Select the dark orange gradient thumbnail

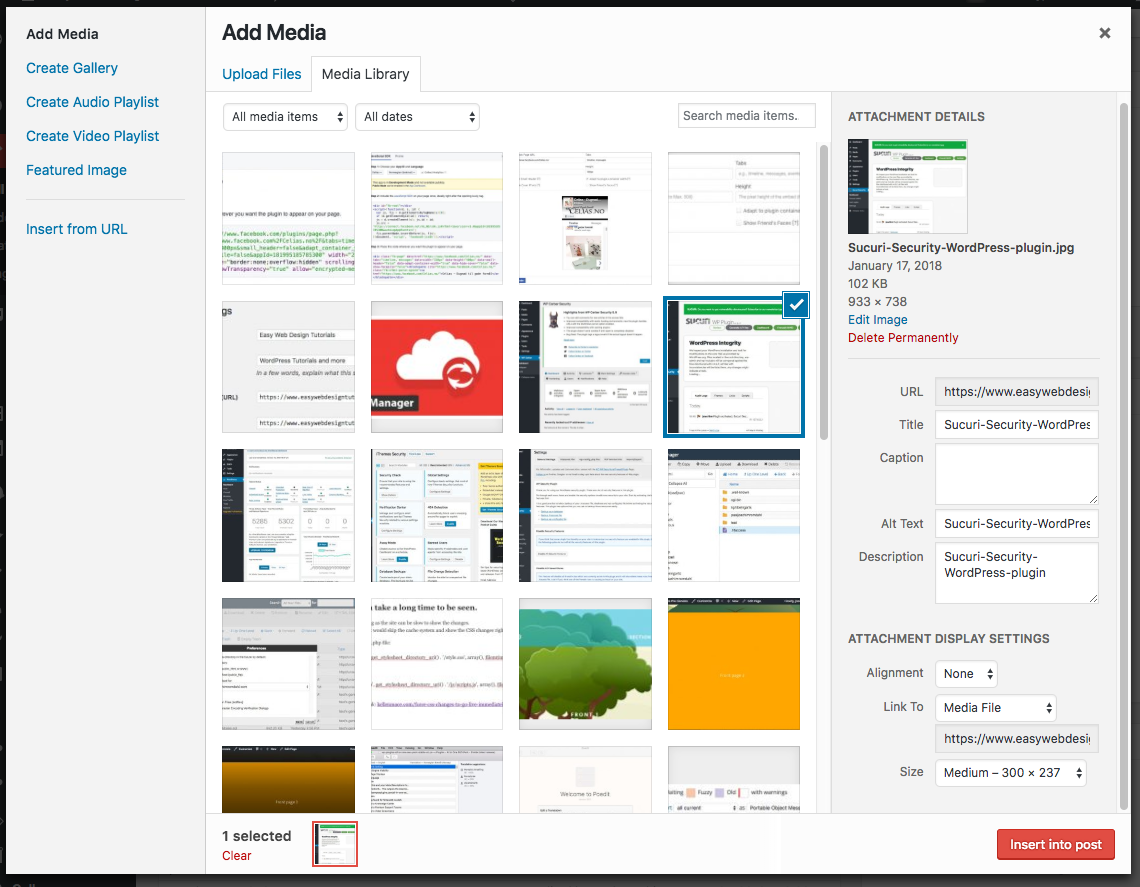(289, 779)
